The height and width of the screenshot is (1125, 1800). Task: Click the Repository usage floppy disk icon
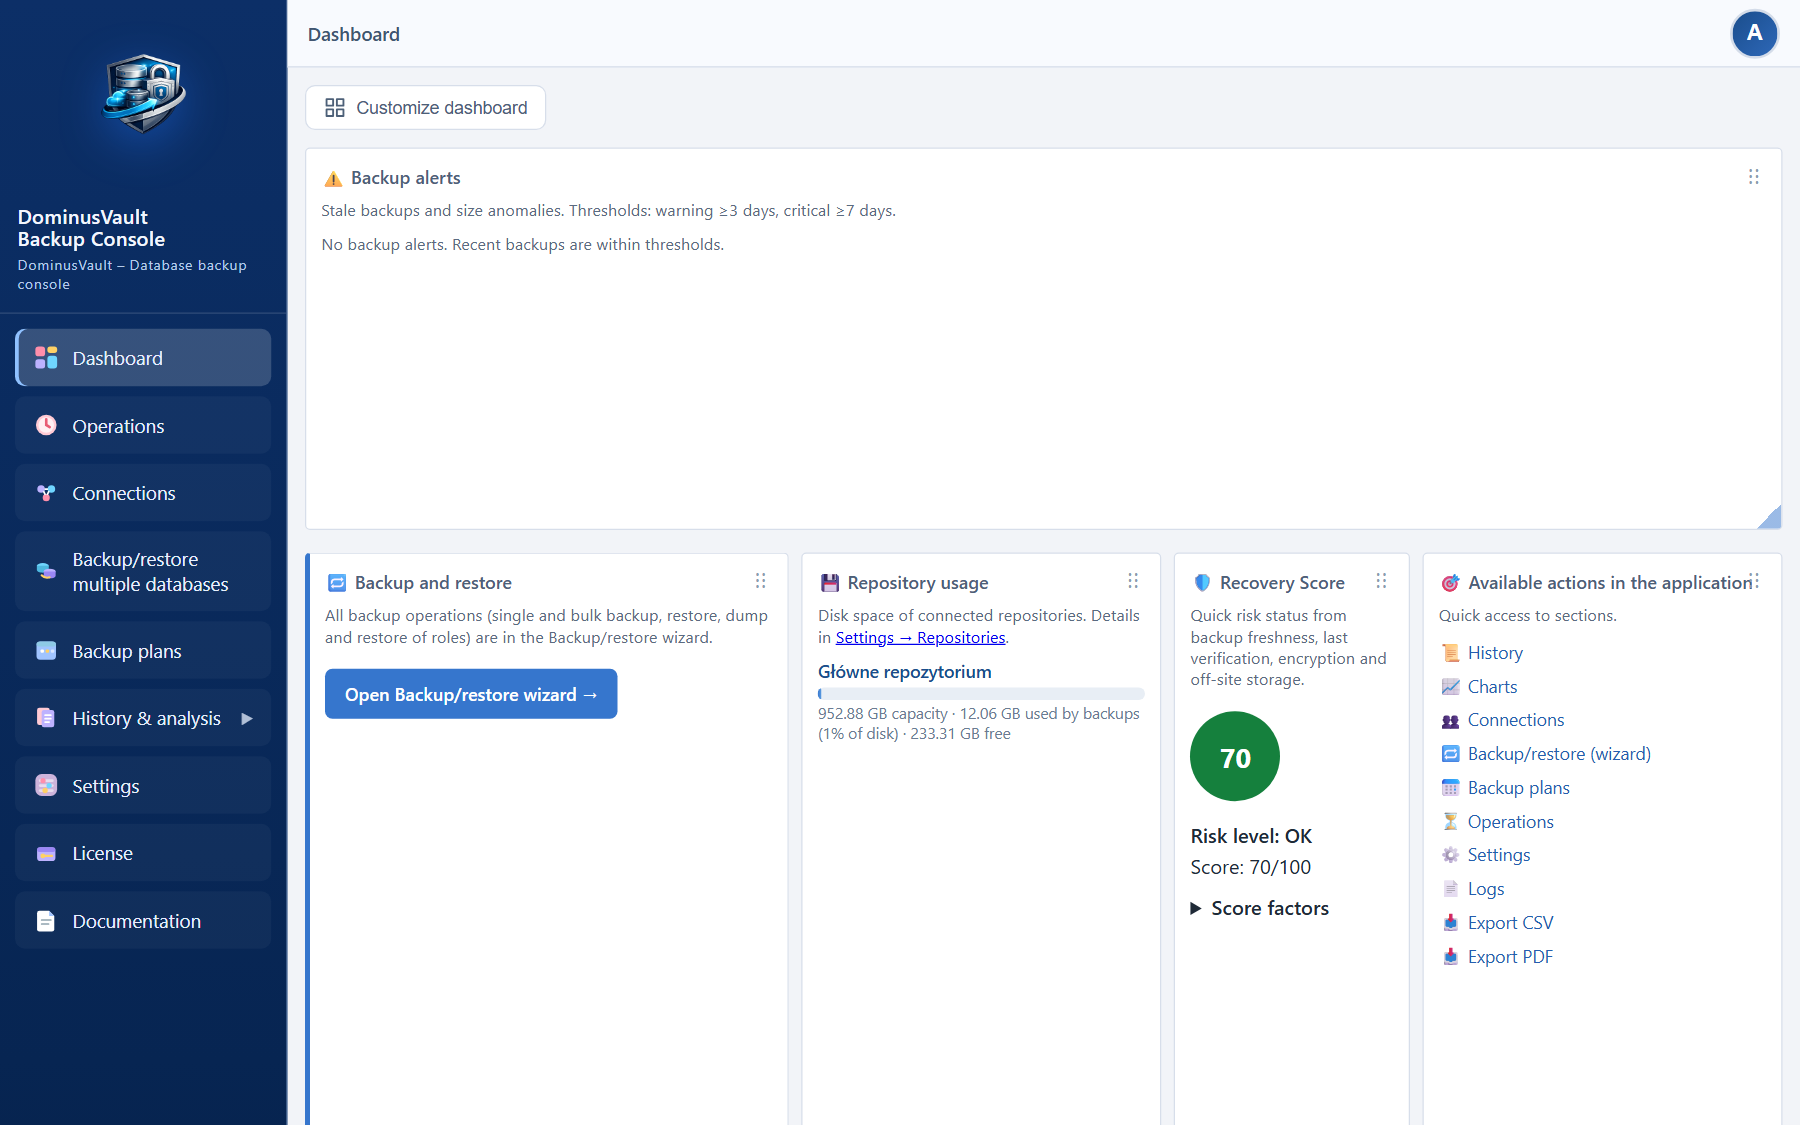830,583
